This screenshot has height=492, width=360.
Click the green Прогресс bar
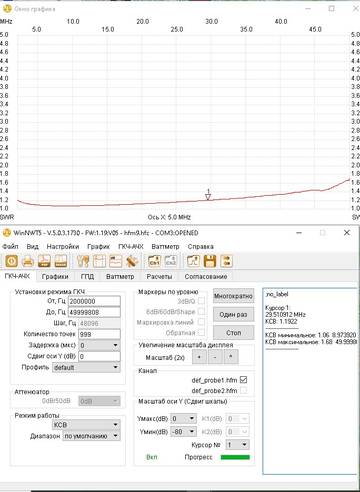(235, 457)
